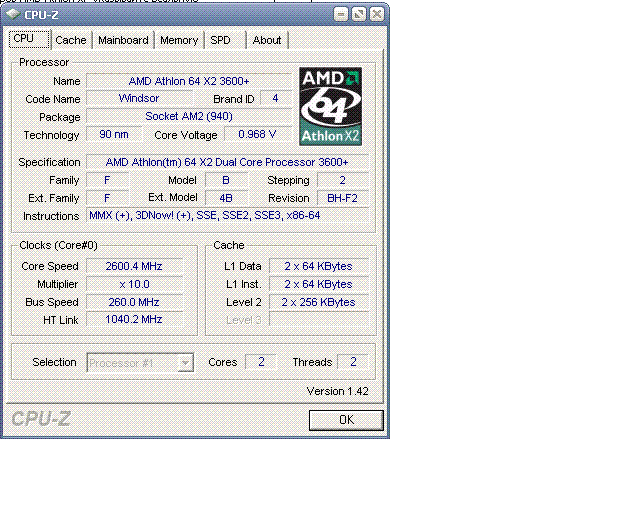Image resolution: width=640 pixels, height=512 pixels.
Task: Click the HT Link value 1040.2 MHz
Action: pyautogui.click(x=134, y=319)
